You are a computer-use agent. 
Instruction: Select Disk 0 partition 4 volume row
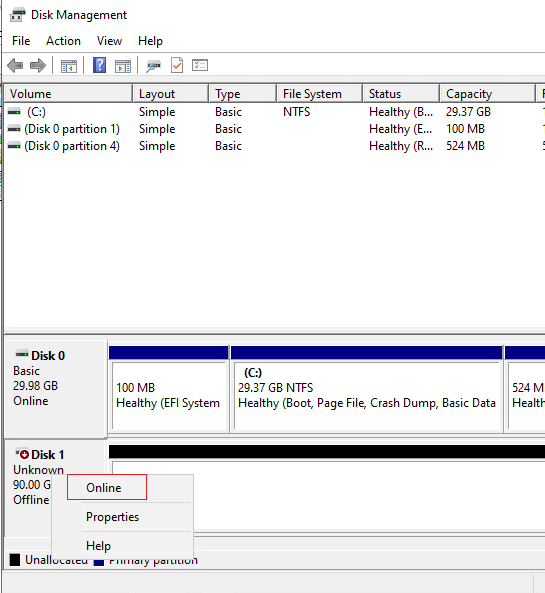(x=272, y=146)
